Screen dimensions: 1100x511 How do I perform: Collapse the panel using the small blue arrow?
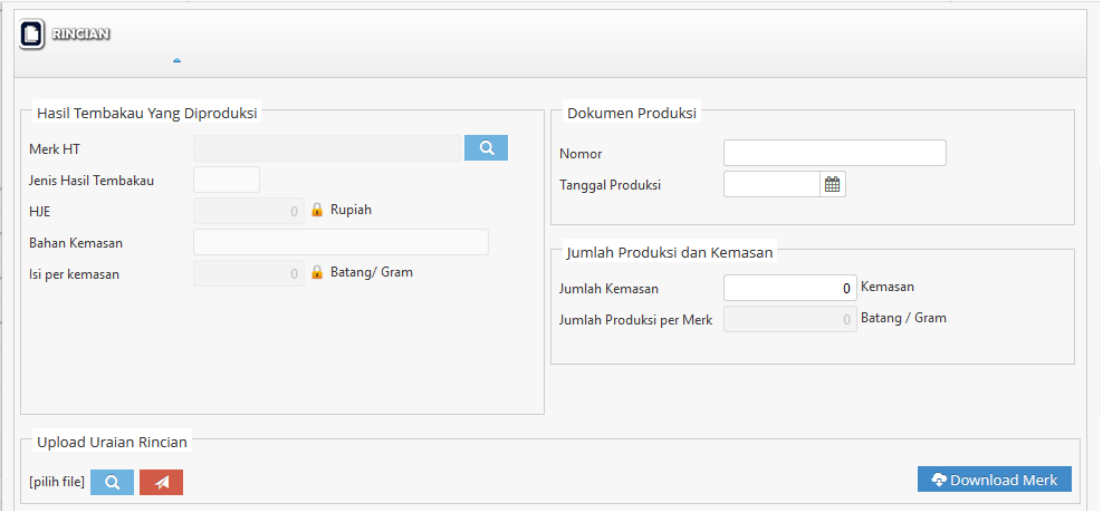click(177, 60)
